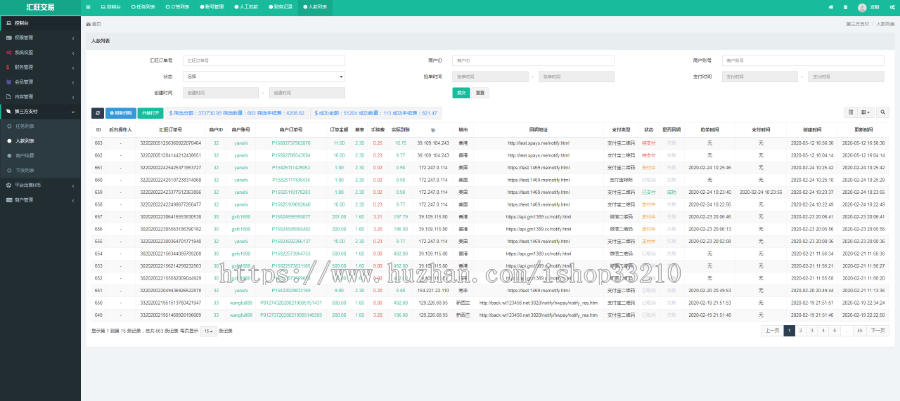Click the 重置 reset button

[x=481, y=92]
